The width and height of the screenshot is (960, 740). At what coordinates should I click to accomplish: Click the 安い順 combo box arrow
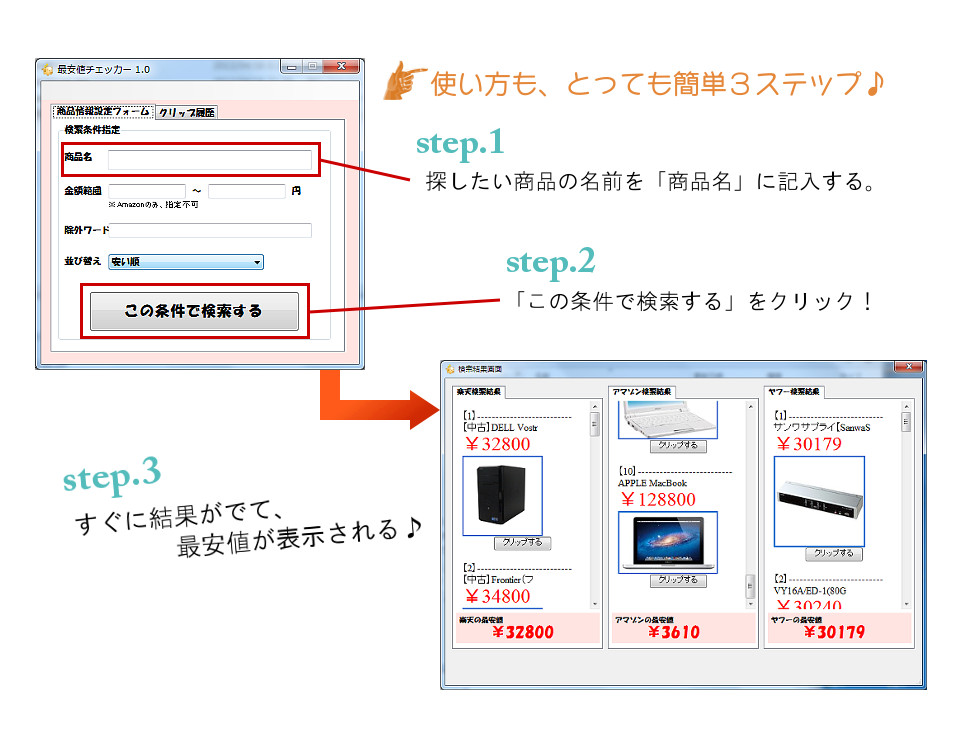coord(257,261)
